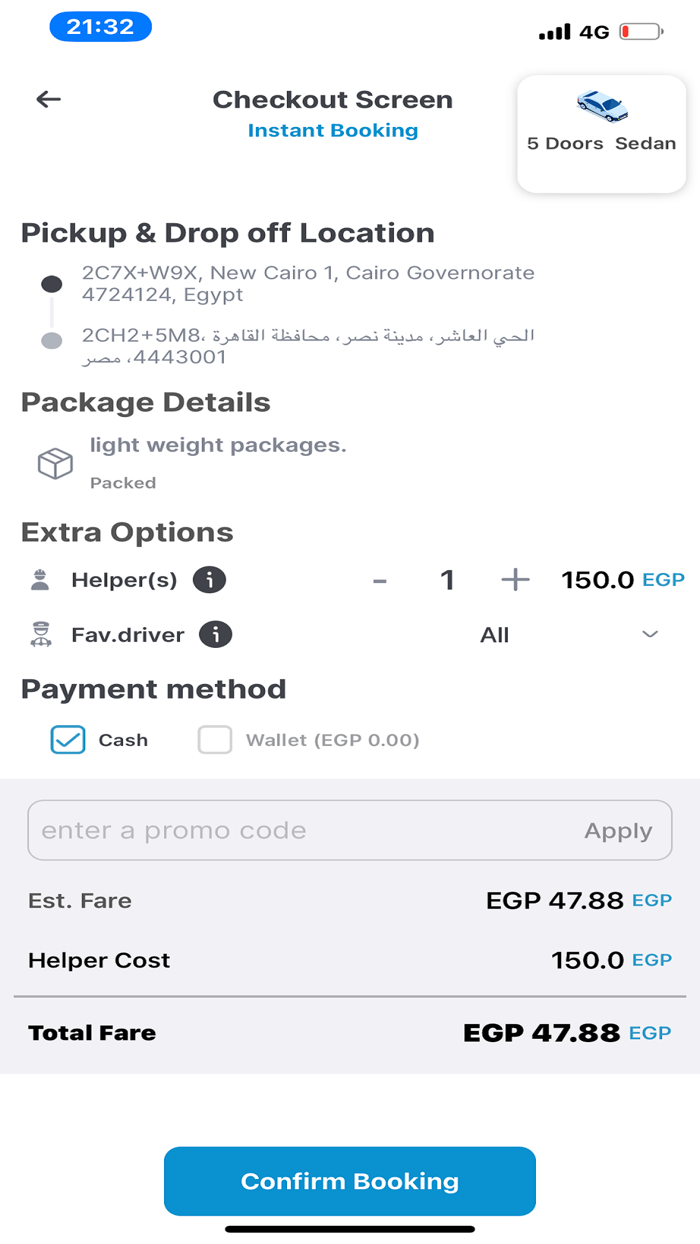Open the 'All' favorite driver selector
Viewport: 700px width, 1244px height.
click(494, 635)
